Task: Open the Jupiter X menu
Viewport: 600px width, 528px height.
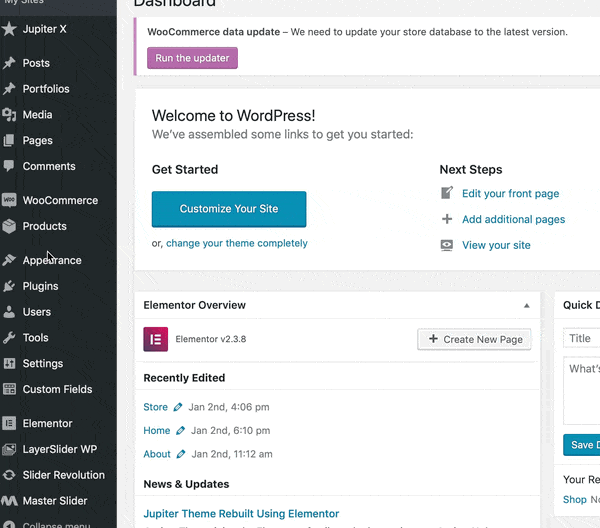Action: coord(44,29)
